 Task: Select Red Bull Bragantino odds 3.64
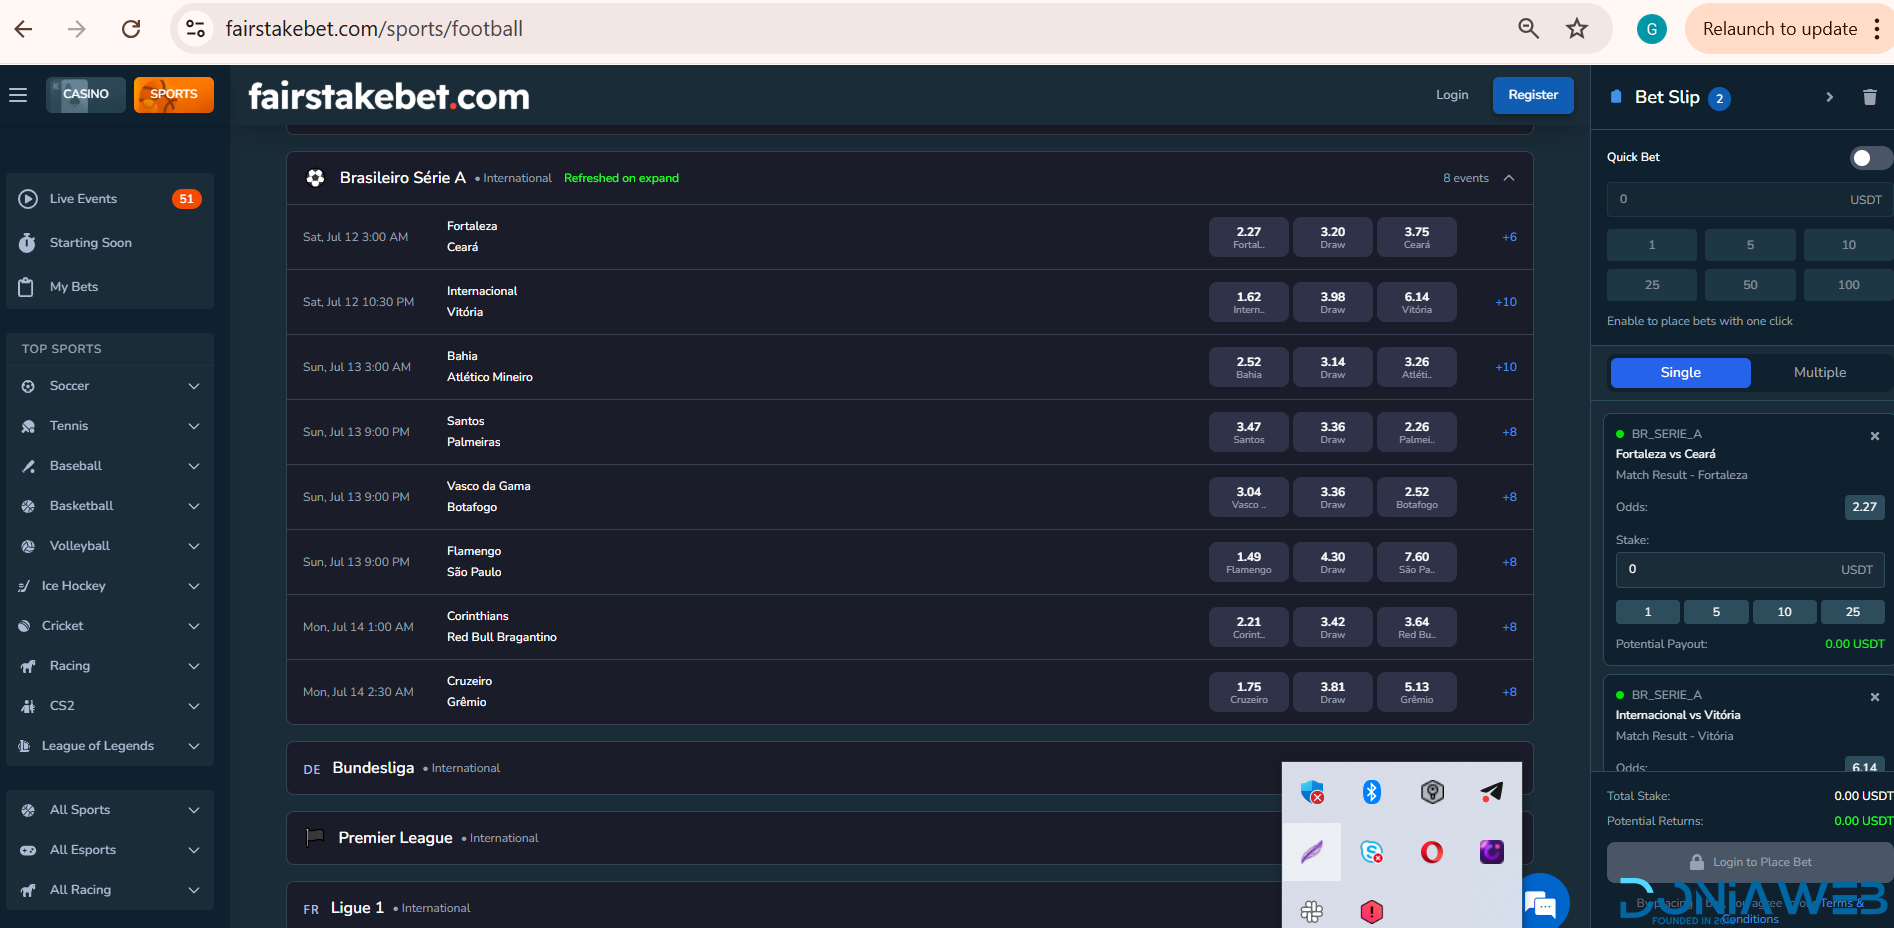1416,627
